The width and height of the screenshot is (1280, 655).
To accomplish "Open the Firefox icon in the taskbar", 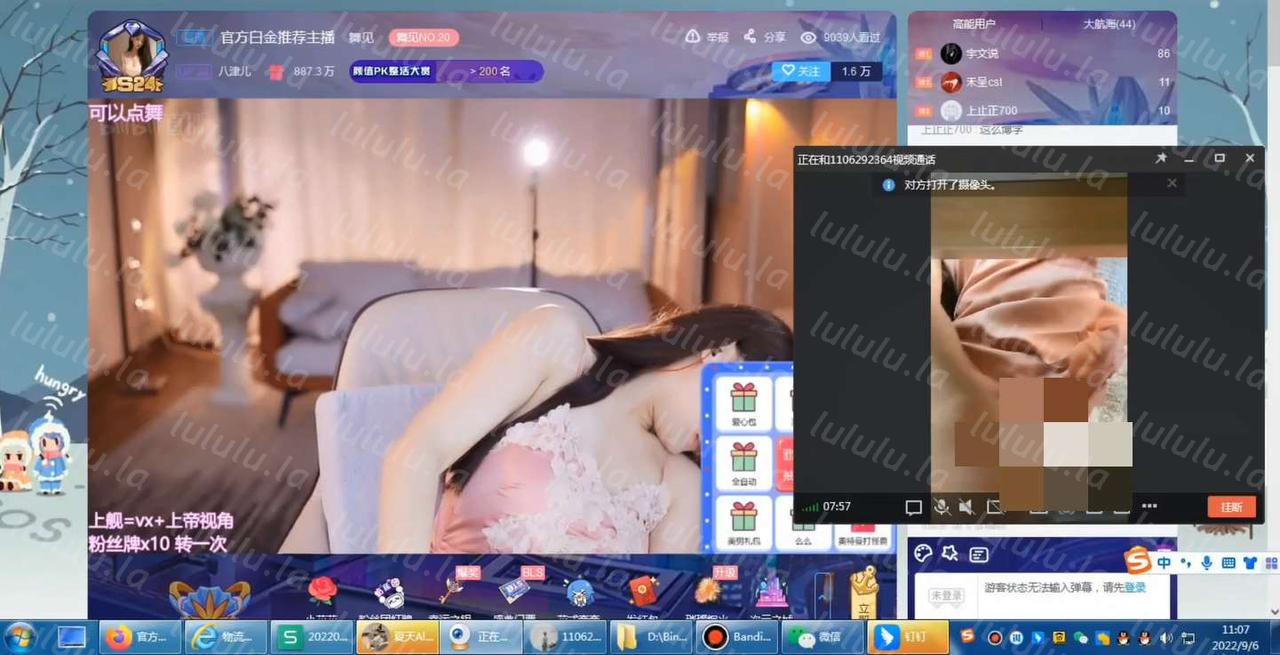I will click(x=119, y=636).
